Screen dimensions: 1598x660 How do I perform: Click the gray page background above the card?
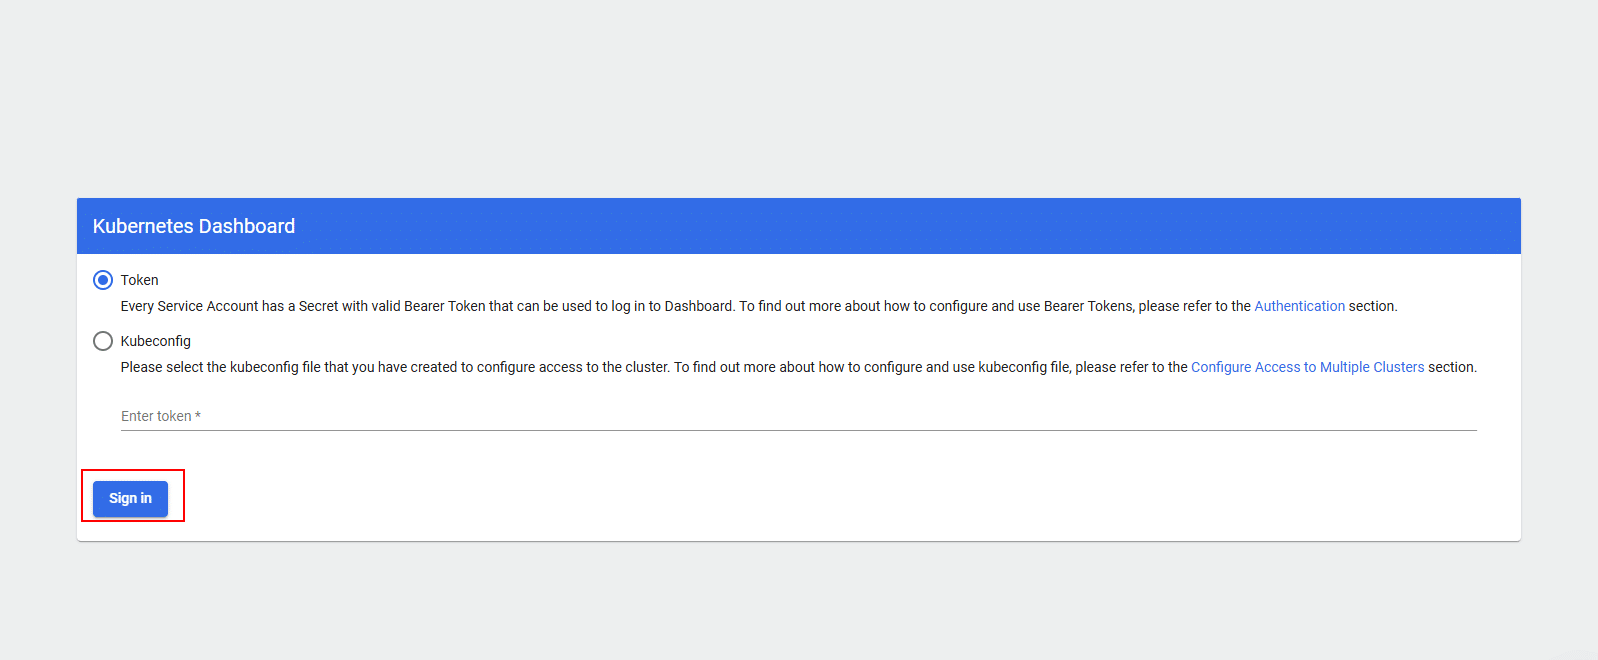[x=800, y=100]
